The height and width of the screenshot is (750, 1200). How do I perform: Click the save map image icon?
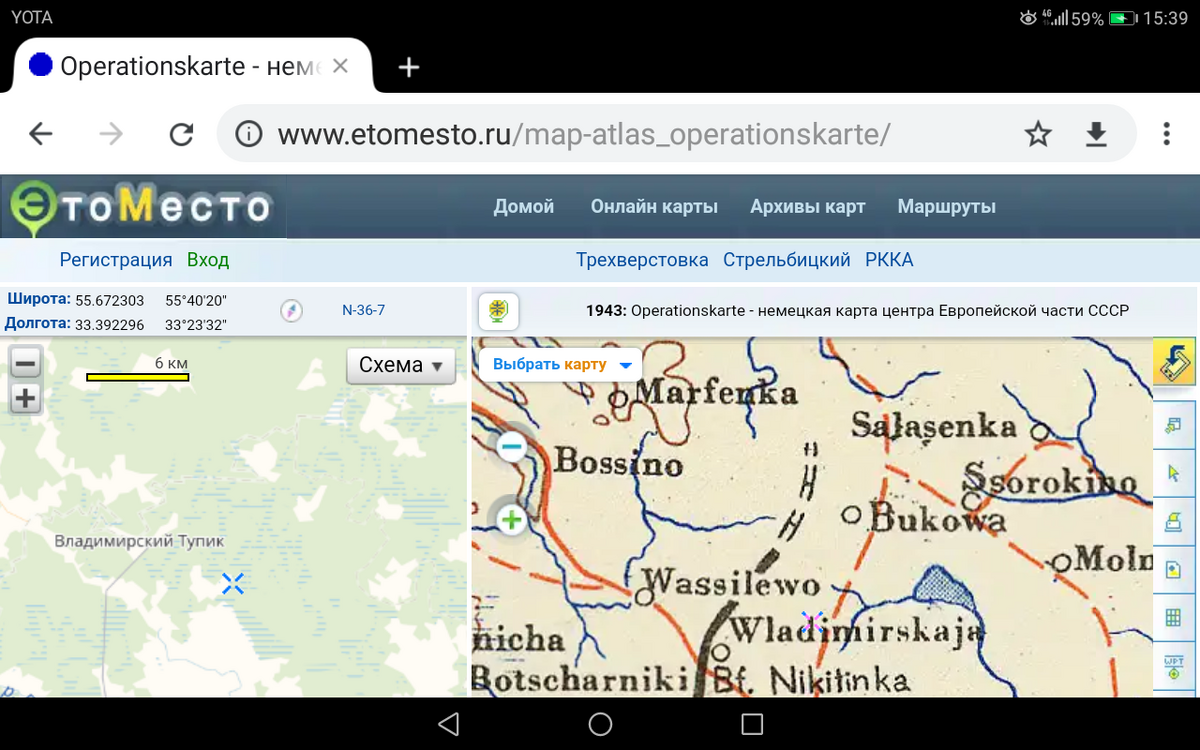pos(1174,570)
